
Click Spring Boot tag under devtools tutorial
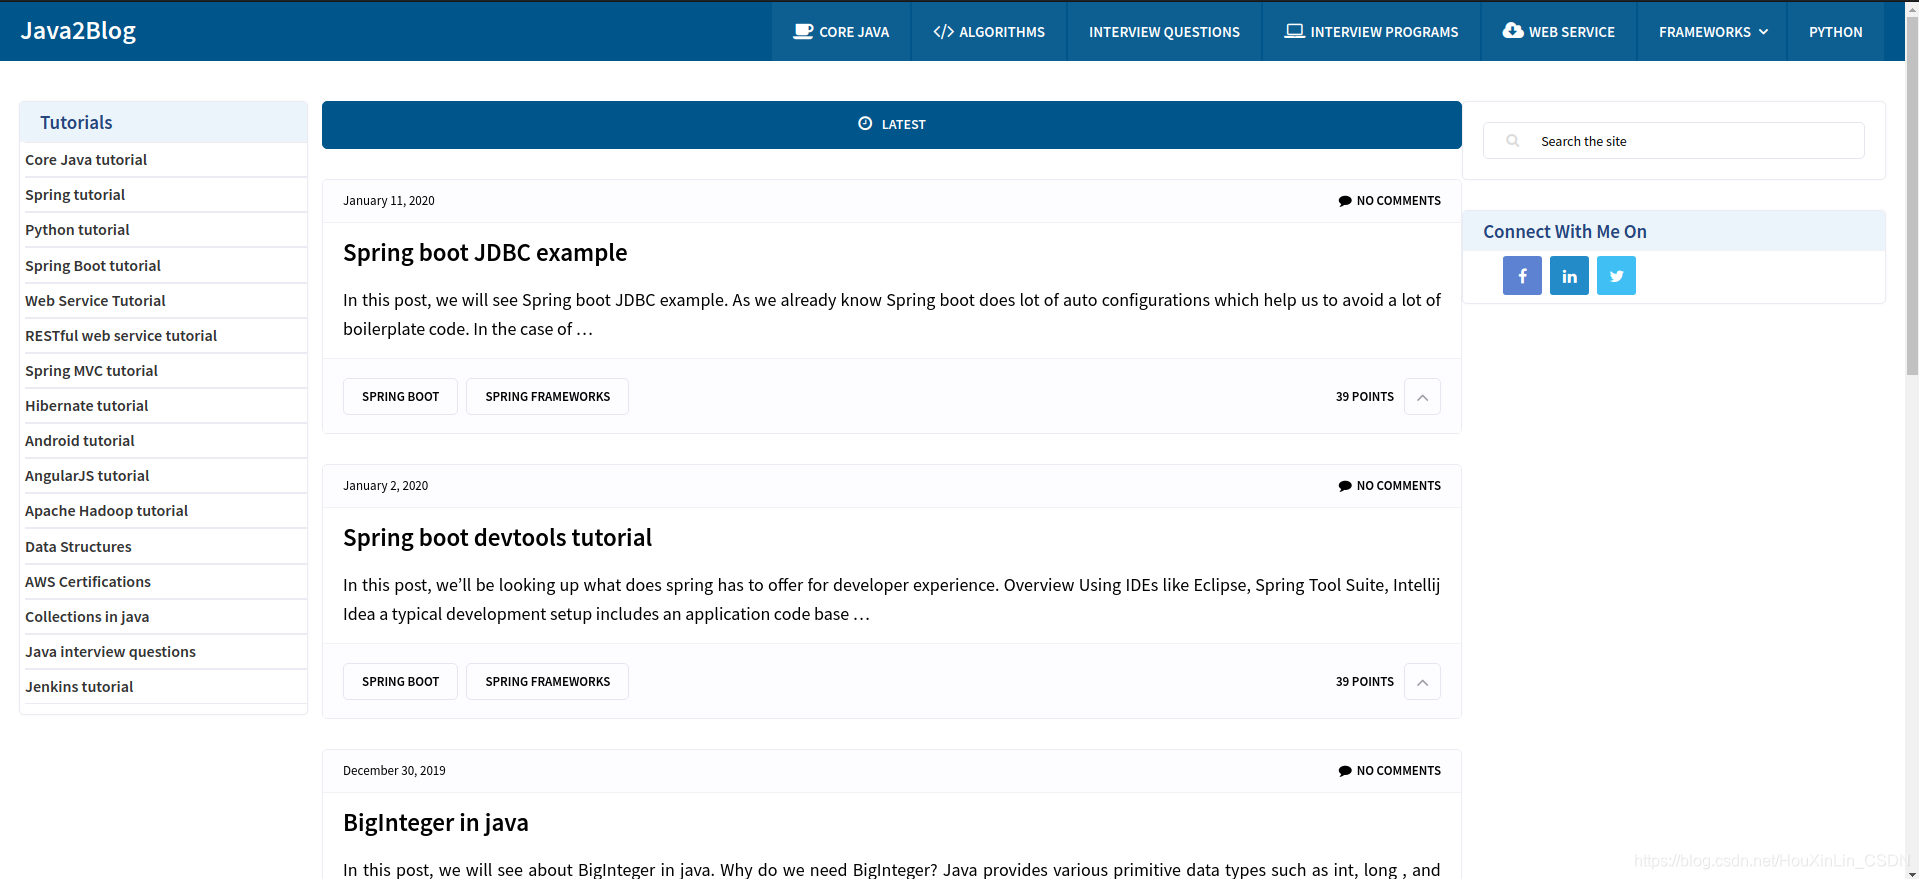400,682
